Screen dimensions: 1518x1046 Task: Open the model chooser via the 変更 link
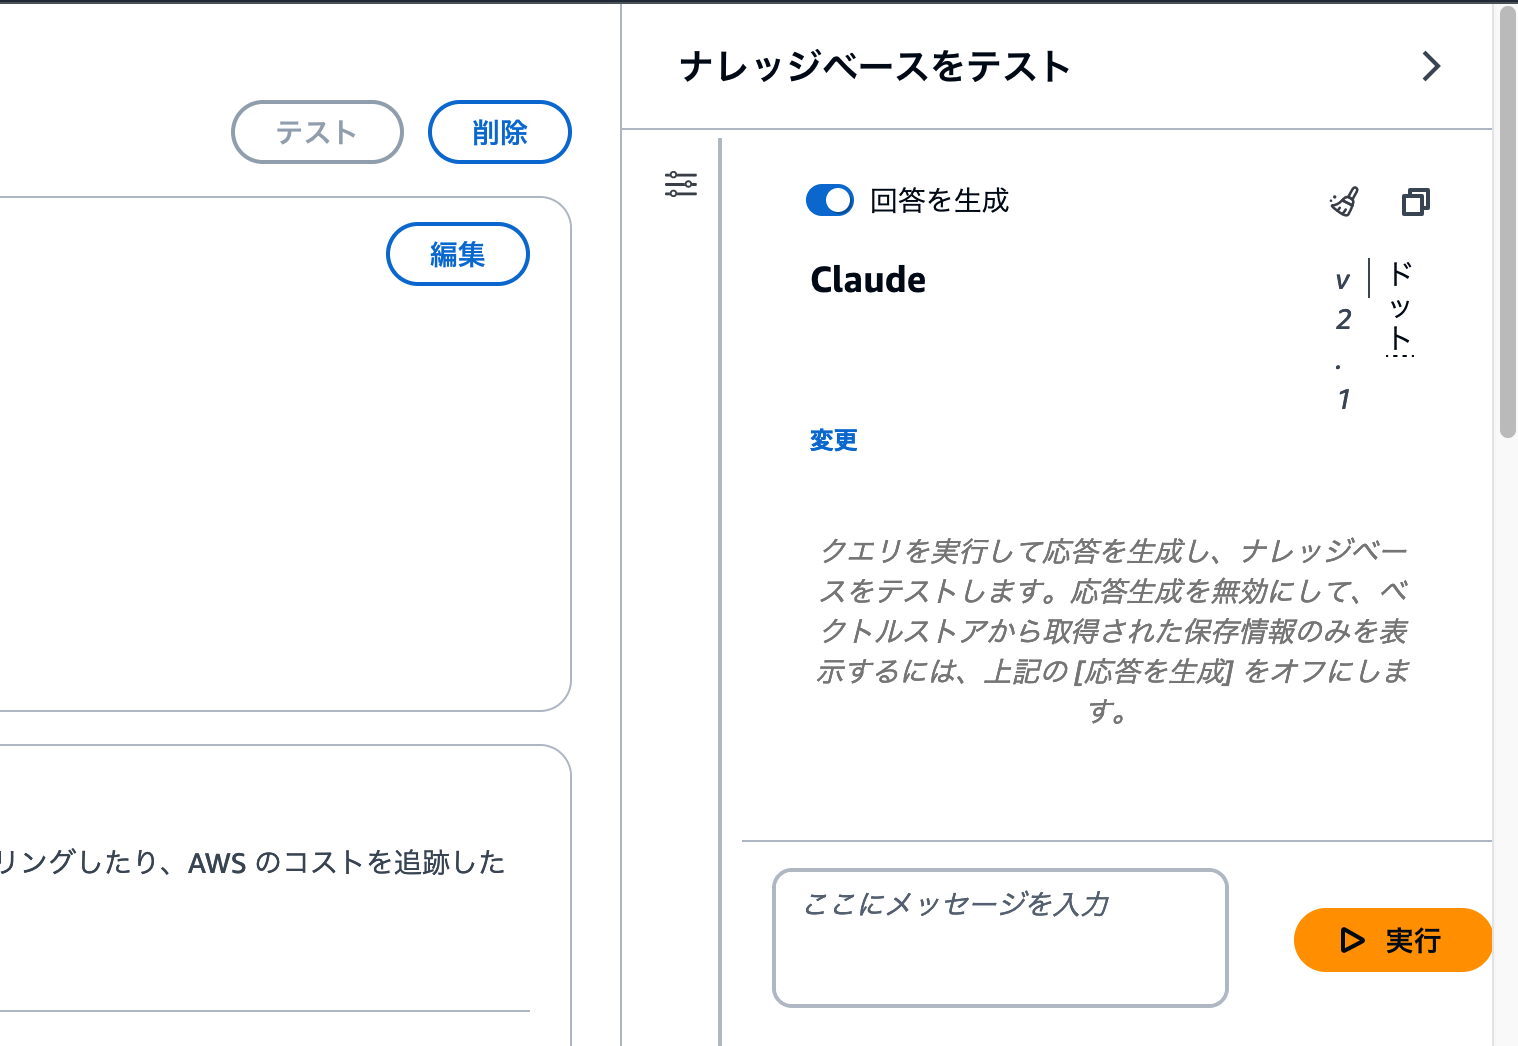832,440
